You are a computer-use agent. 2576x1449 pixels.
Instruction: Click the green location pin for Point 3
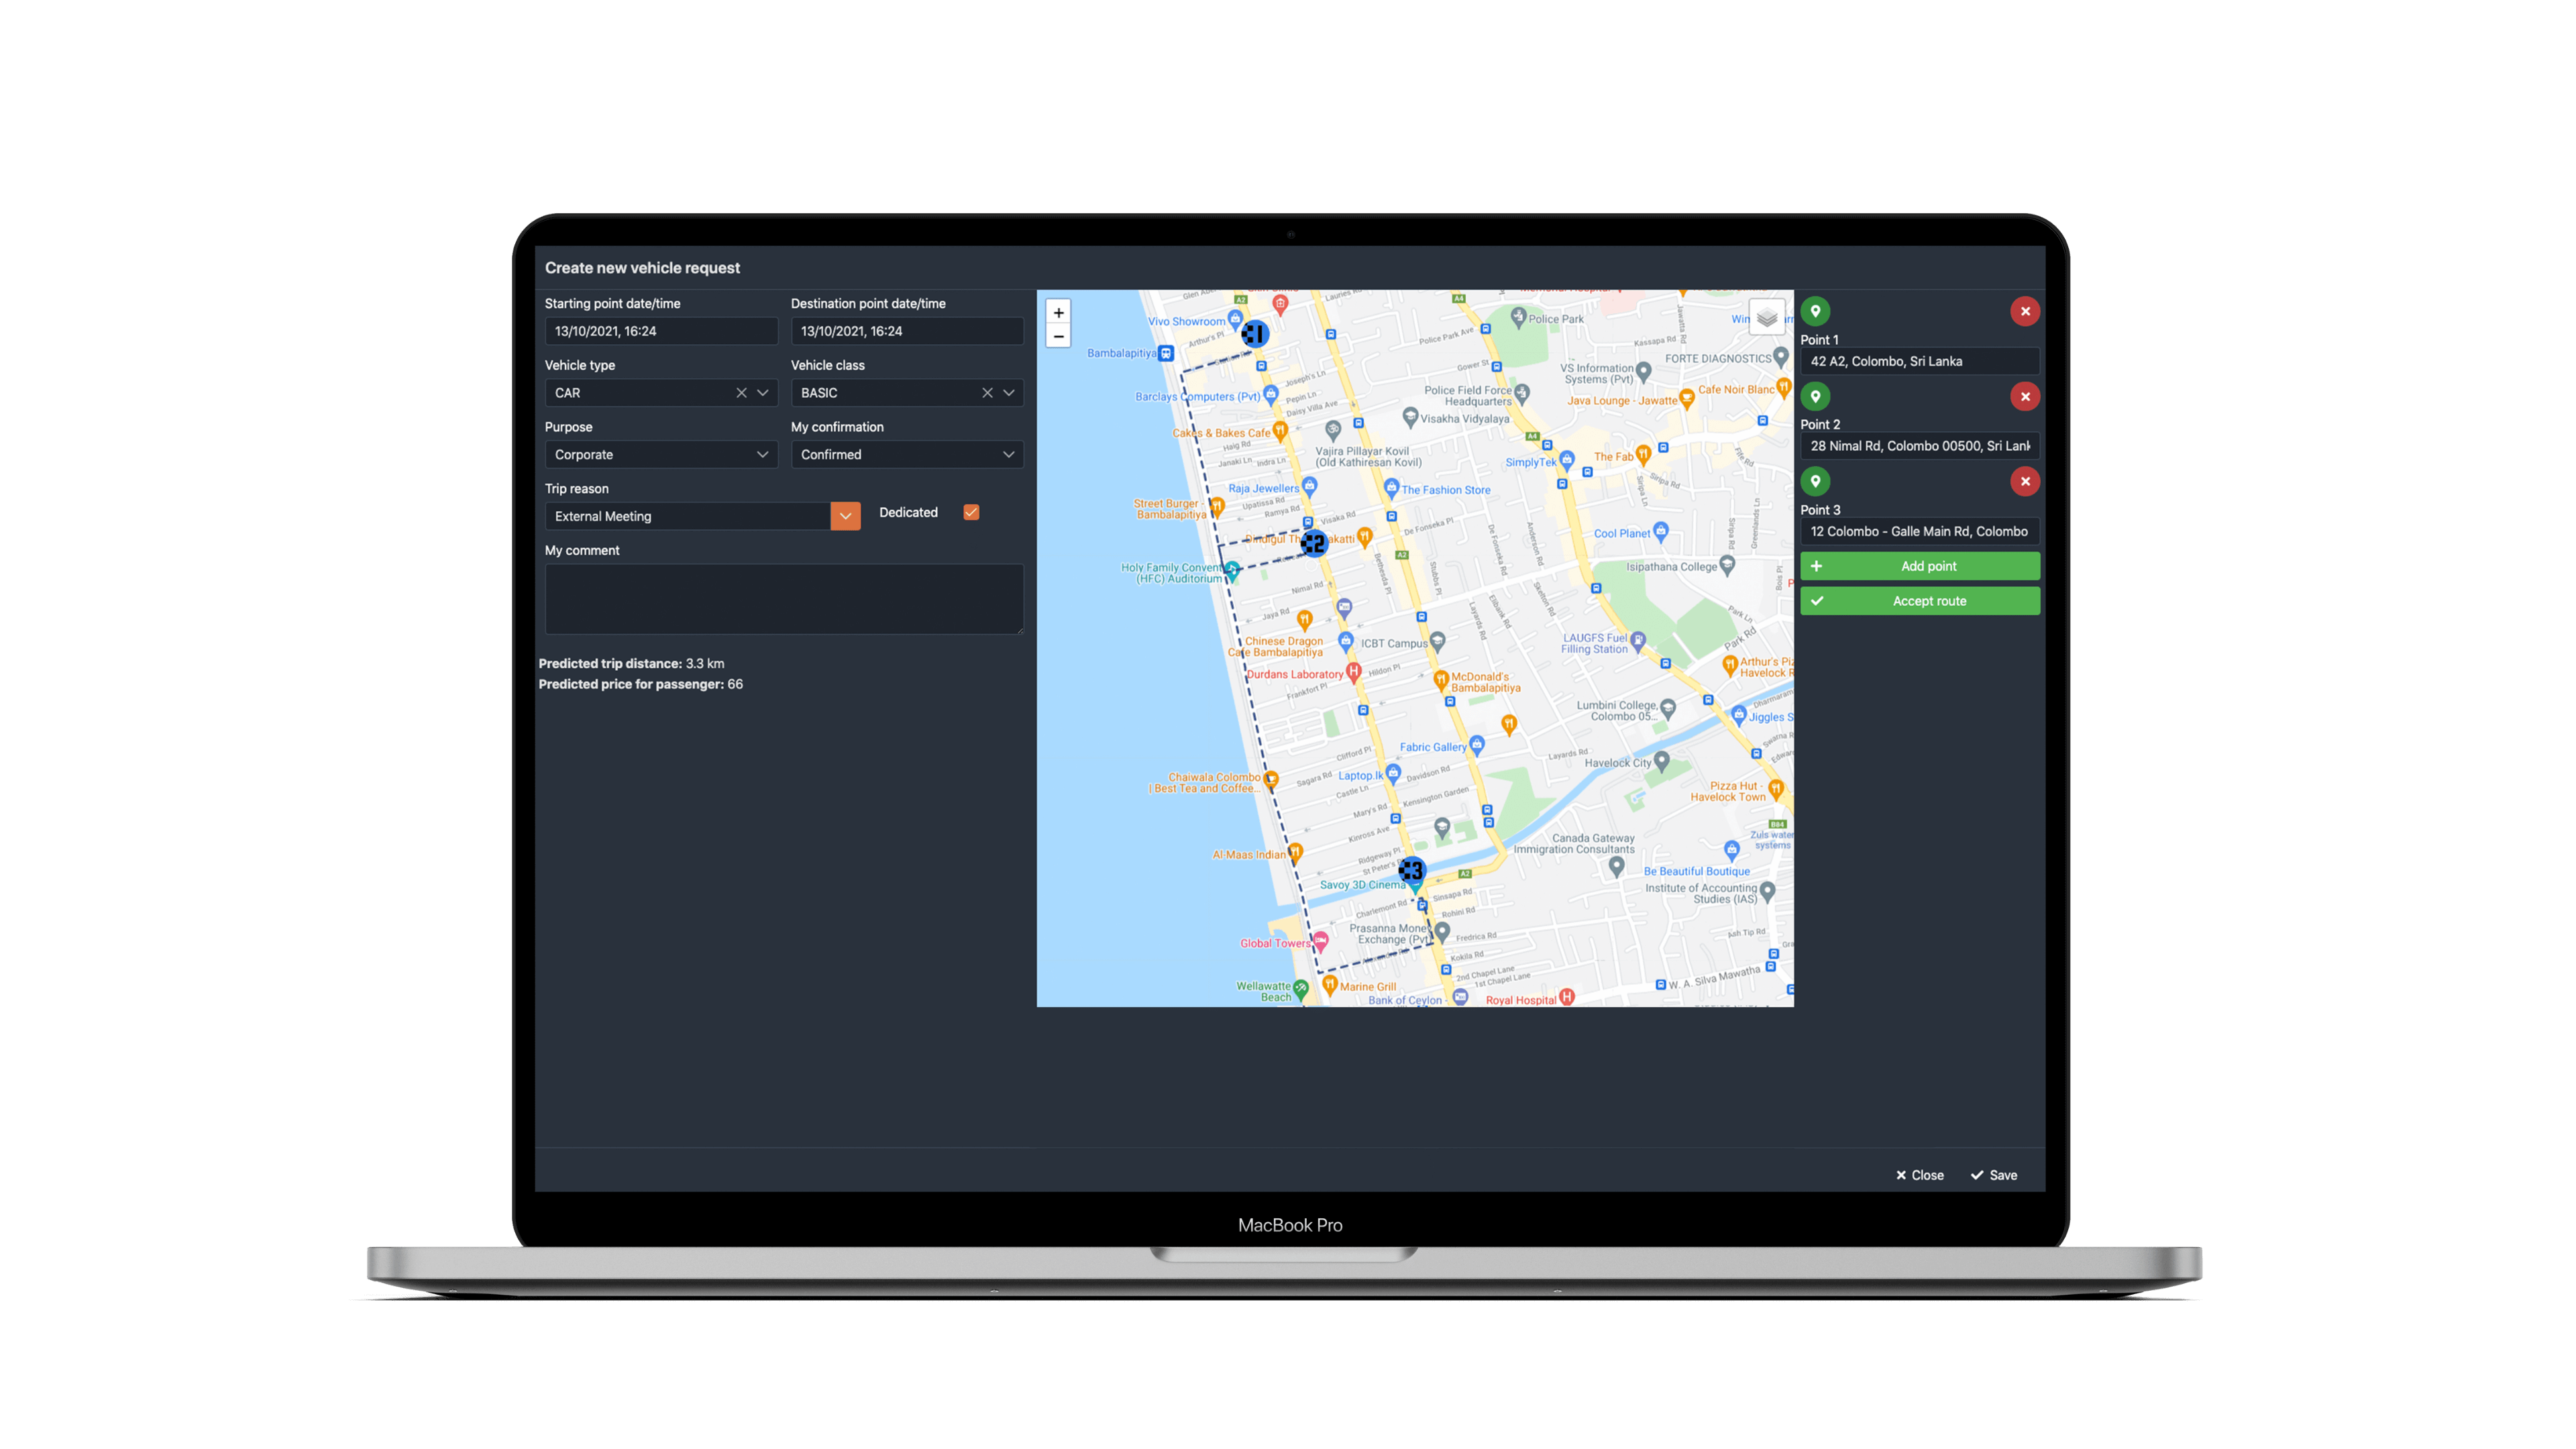pyautogui.click(x=1815, y=481)
